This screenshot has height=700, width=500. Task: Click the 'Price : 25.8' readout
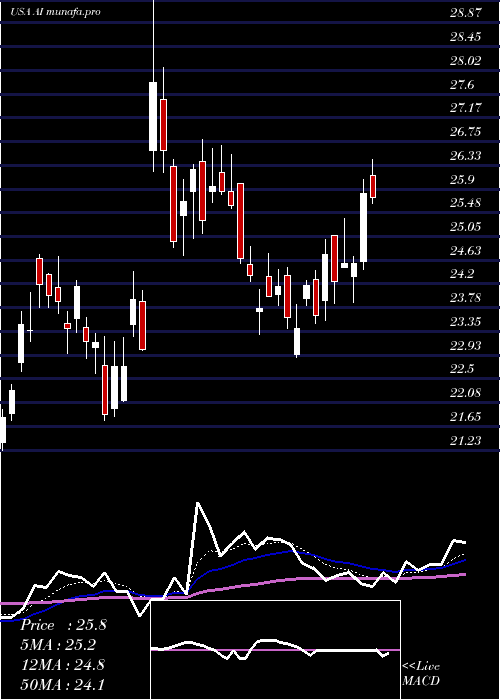pos(64,625)
